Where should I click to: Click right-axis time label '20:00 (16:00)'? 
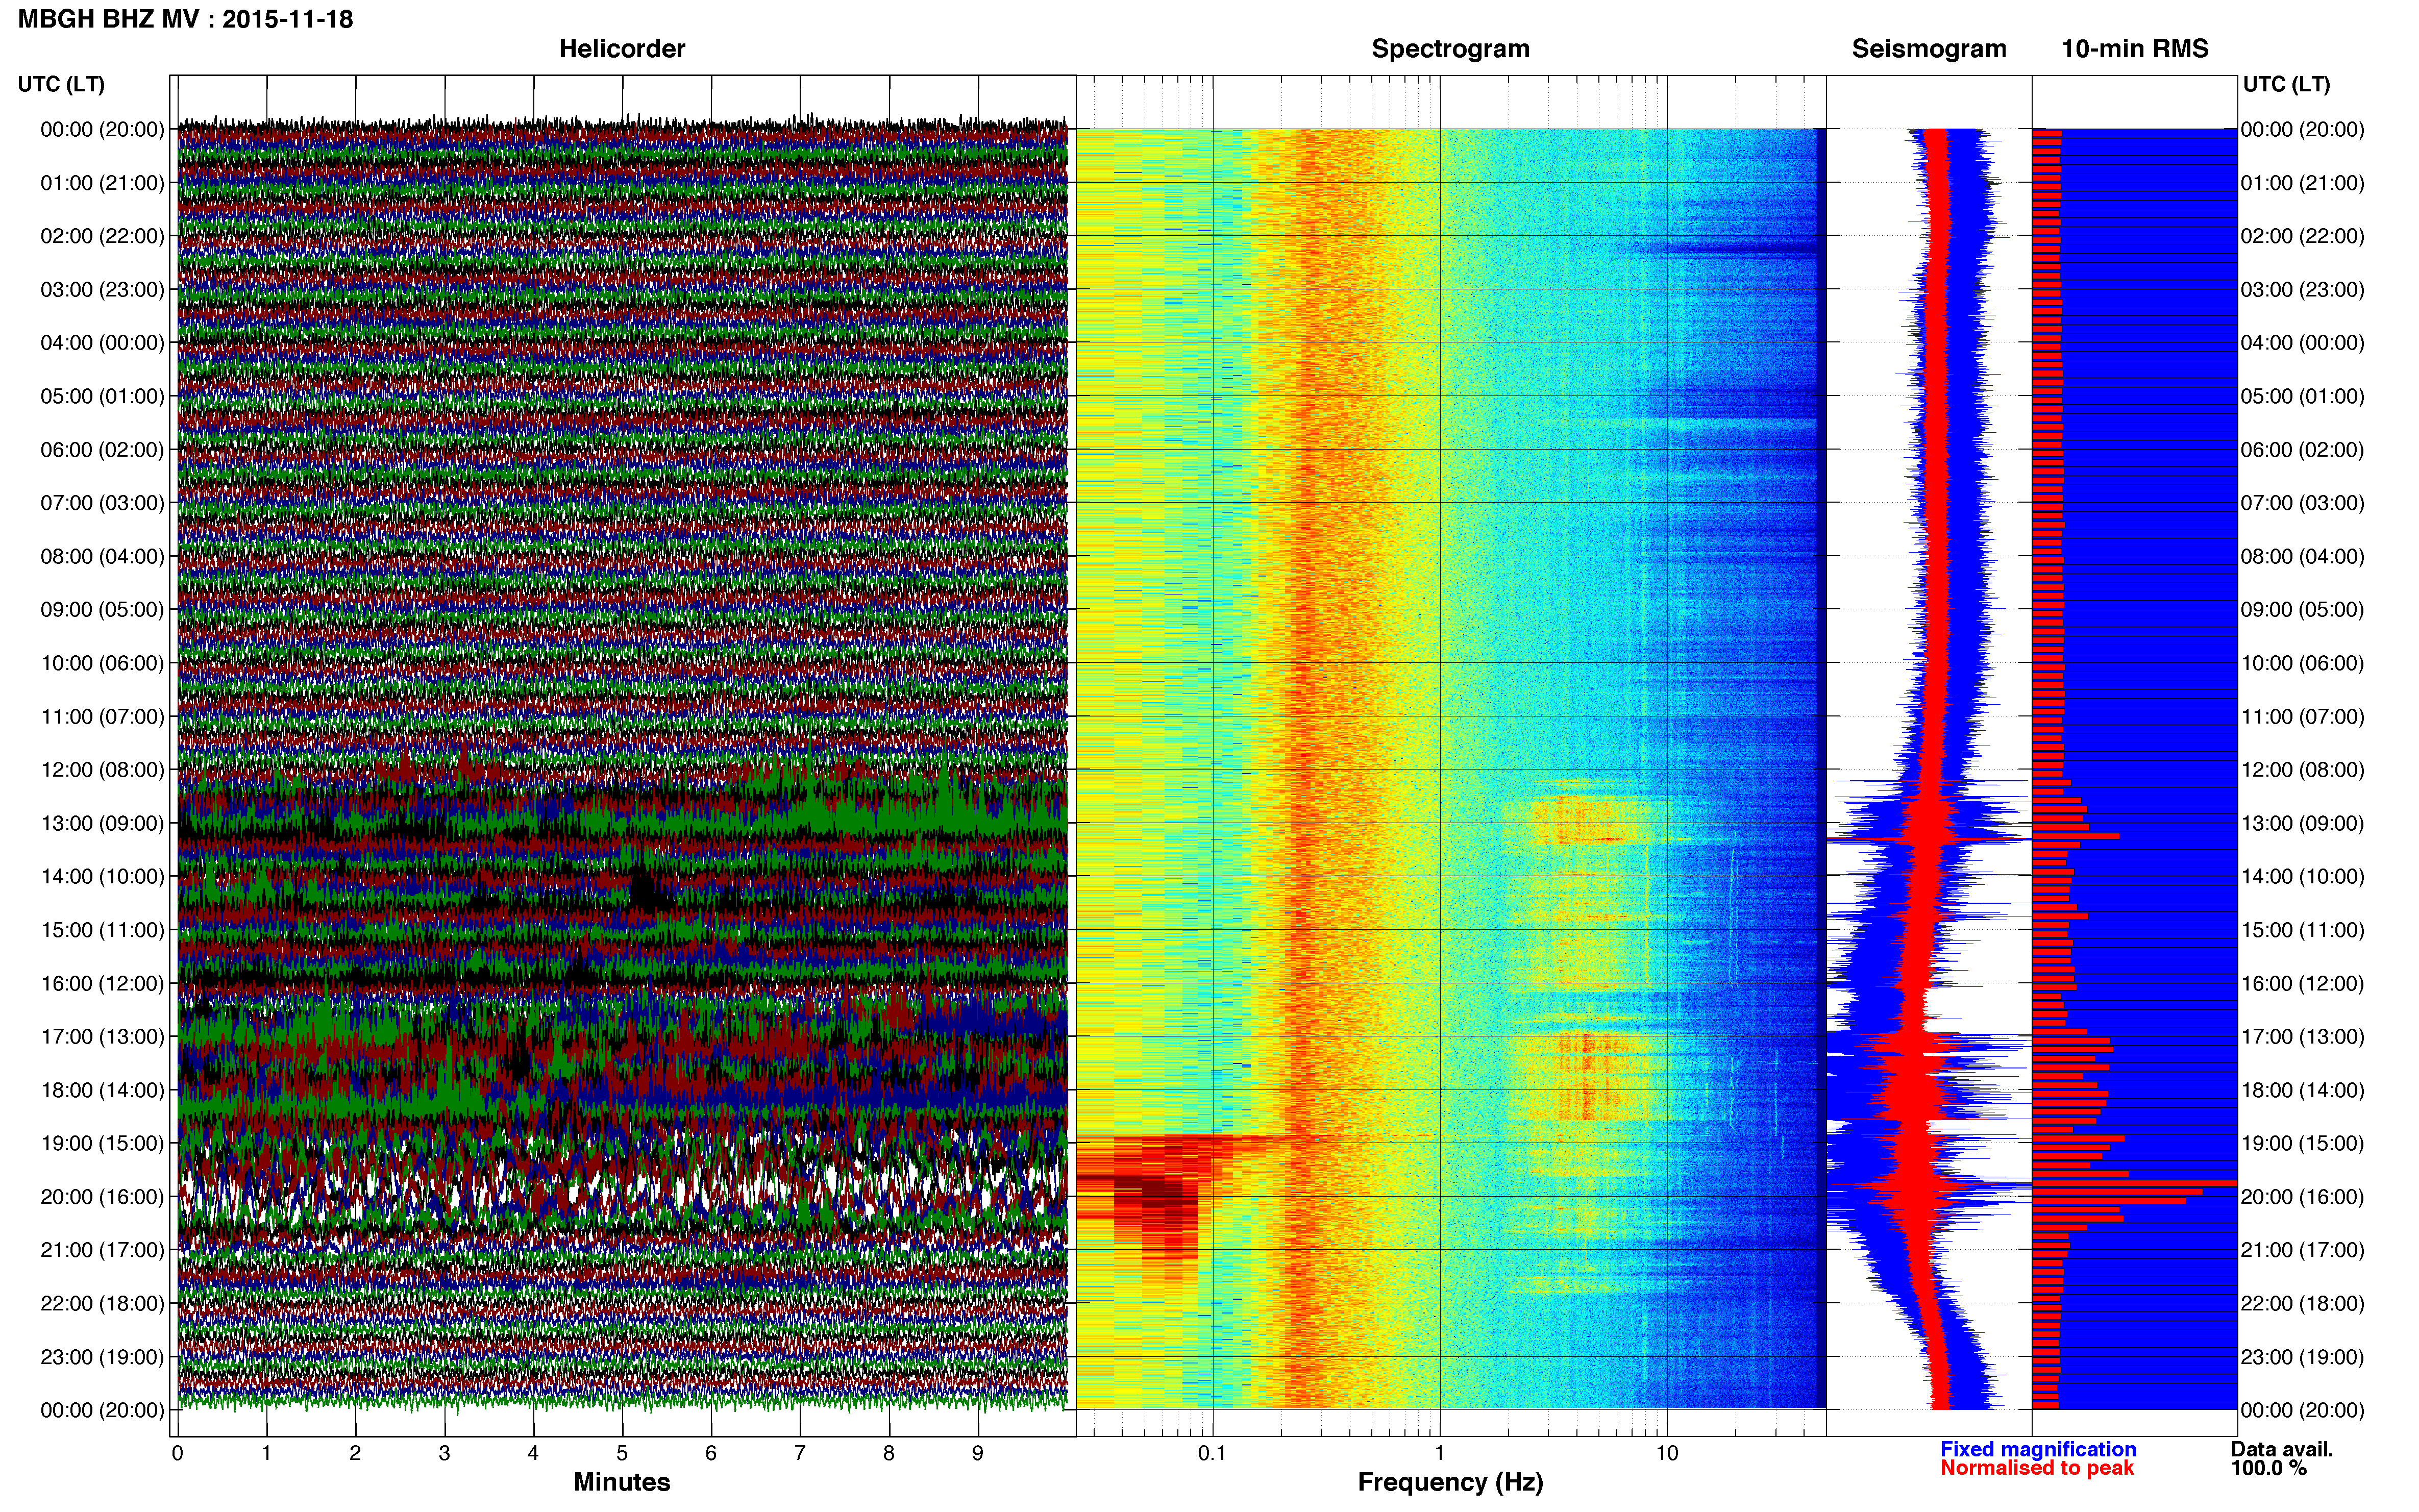2303,1197
